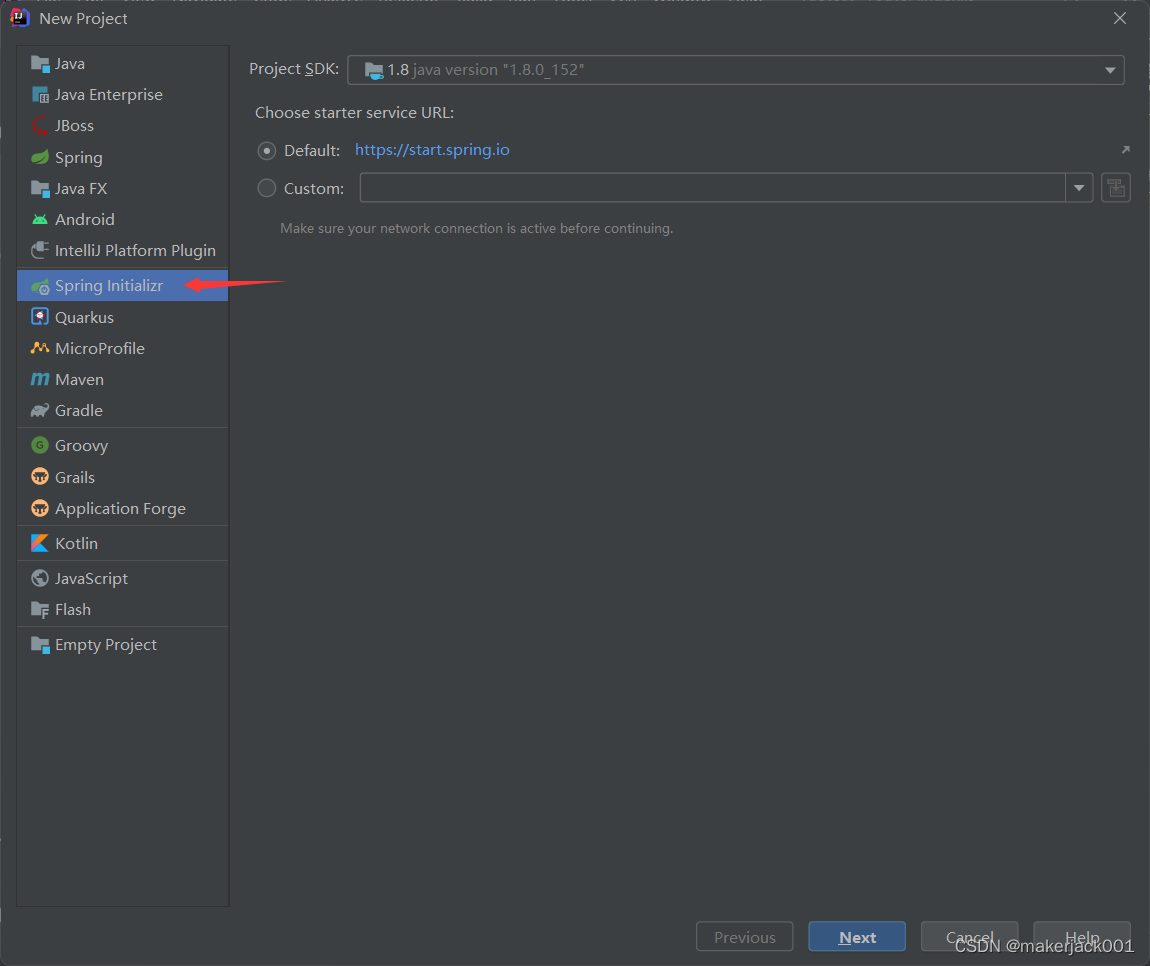This screenshot has height=966, width=1150.
Task: Click the MicroProfile icon
Action: (40, 348)
